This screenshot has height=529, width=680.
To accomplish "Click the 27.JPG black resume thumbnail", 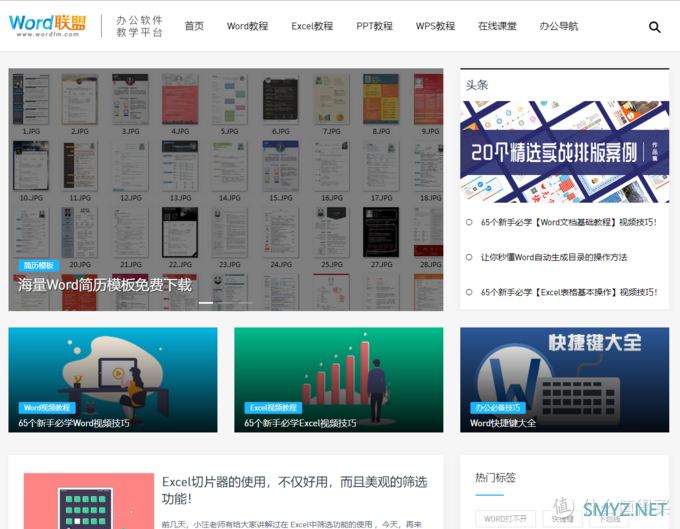I will pos(381,232).
